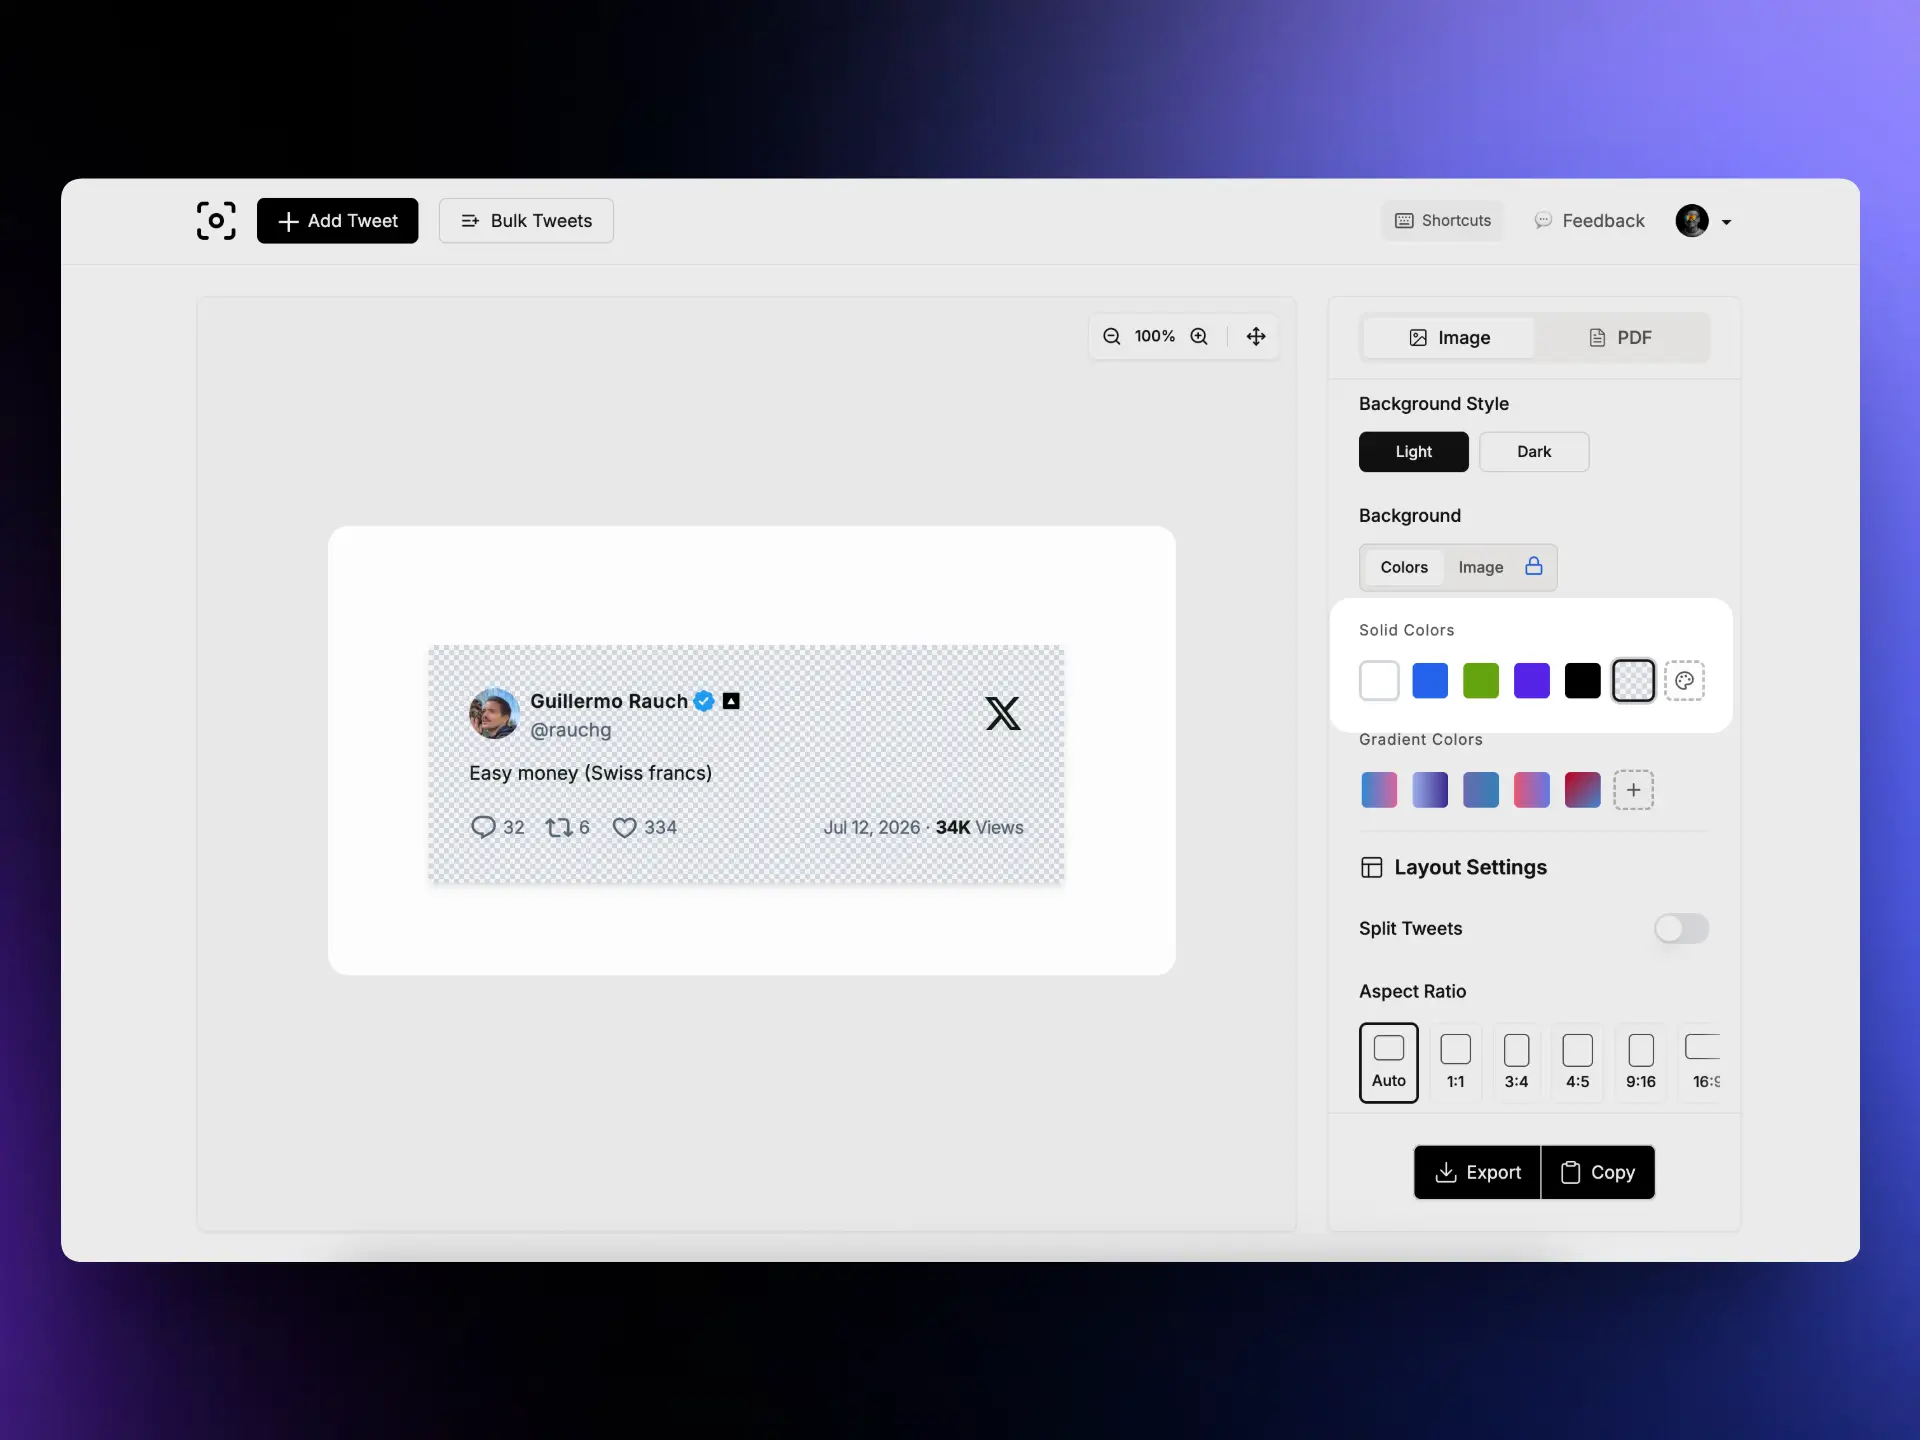Click the Add Tweet button
This screenshot has width=1920, height=1440.
tap(337, 221)
